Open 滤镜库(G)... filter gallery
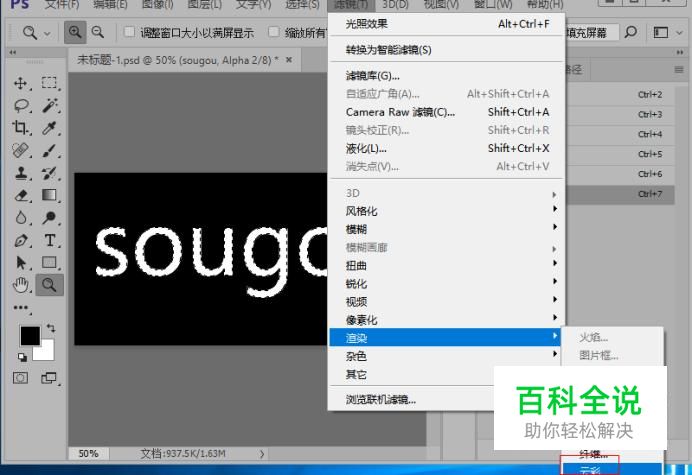692x475 pixels. pos(447,76)
